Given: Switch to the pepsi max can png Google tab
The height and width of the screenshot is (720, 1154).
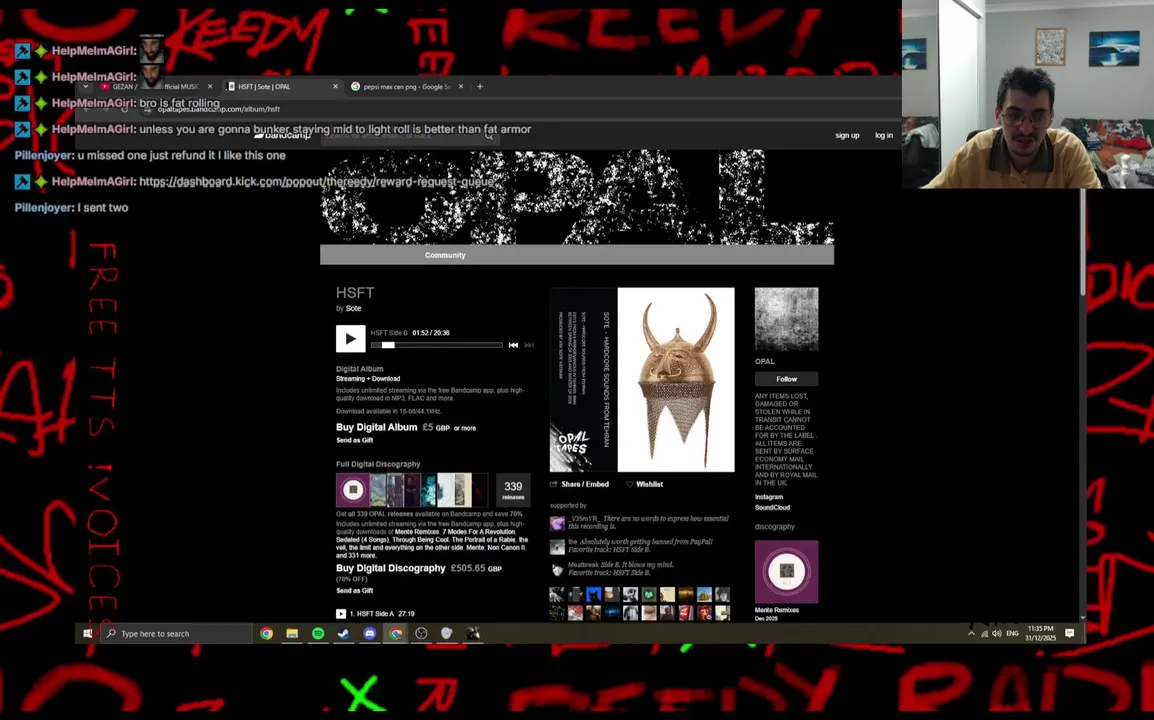Looking at the screenshot, I should click(406, 87).
